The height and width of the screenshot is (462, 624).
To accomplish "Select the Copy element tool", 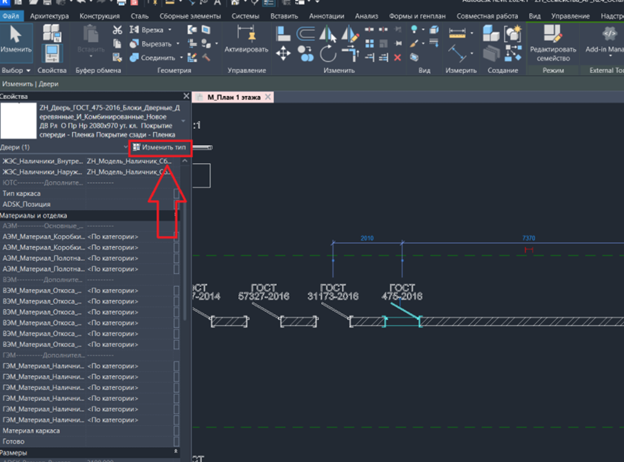I will point(305,53).
